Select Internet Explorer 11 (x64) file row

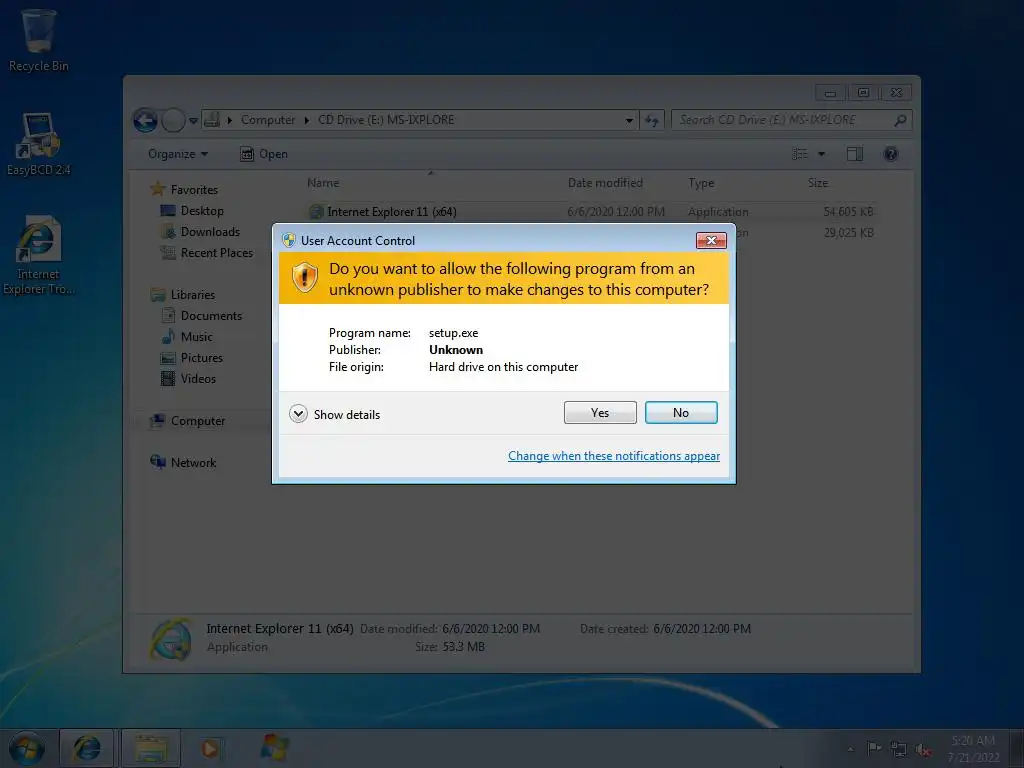click(x=590, y=212)
